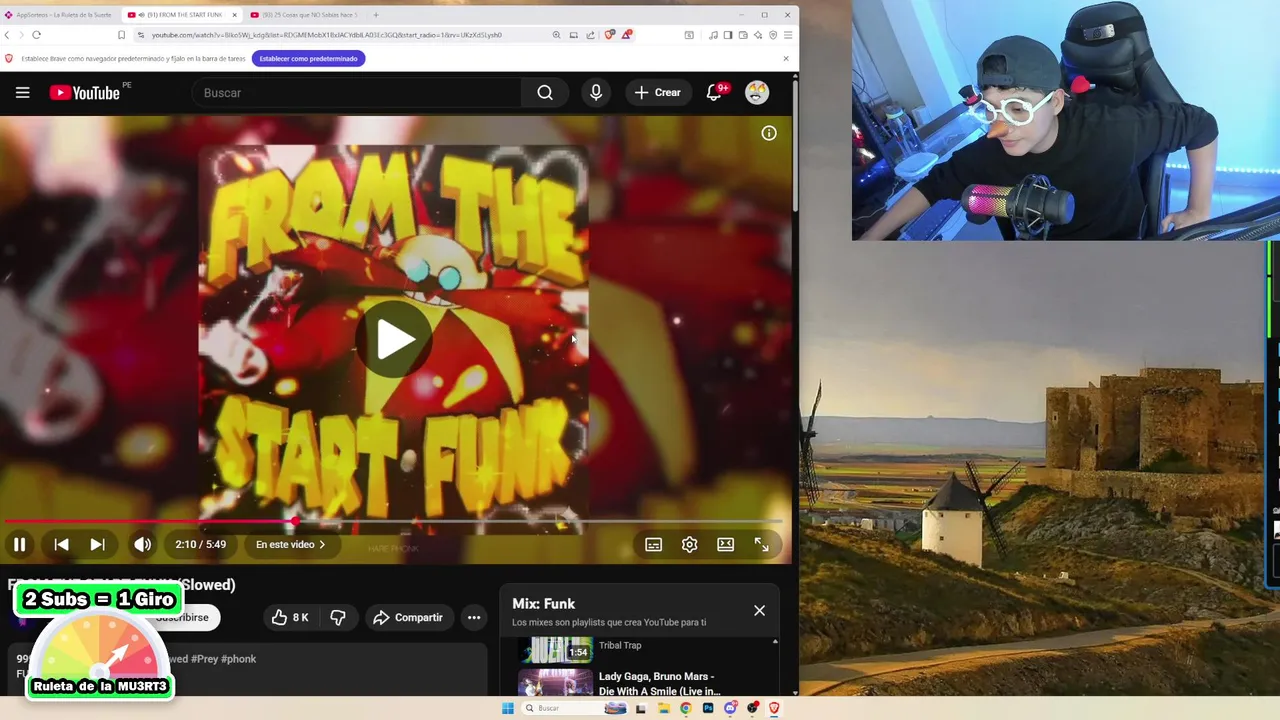This screenshot has width=1280, height=720.
Task: Open Photoshop from the taskbar
Action: (x=708, y=708)
